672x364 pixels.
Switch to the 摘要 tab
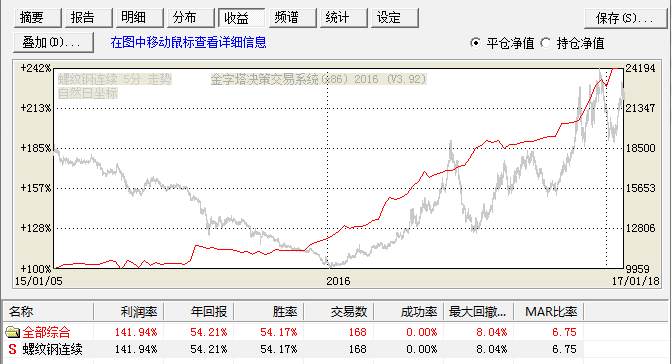point(37,18)
